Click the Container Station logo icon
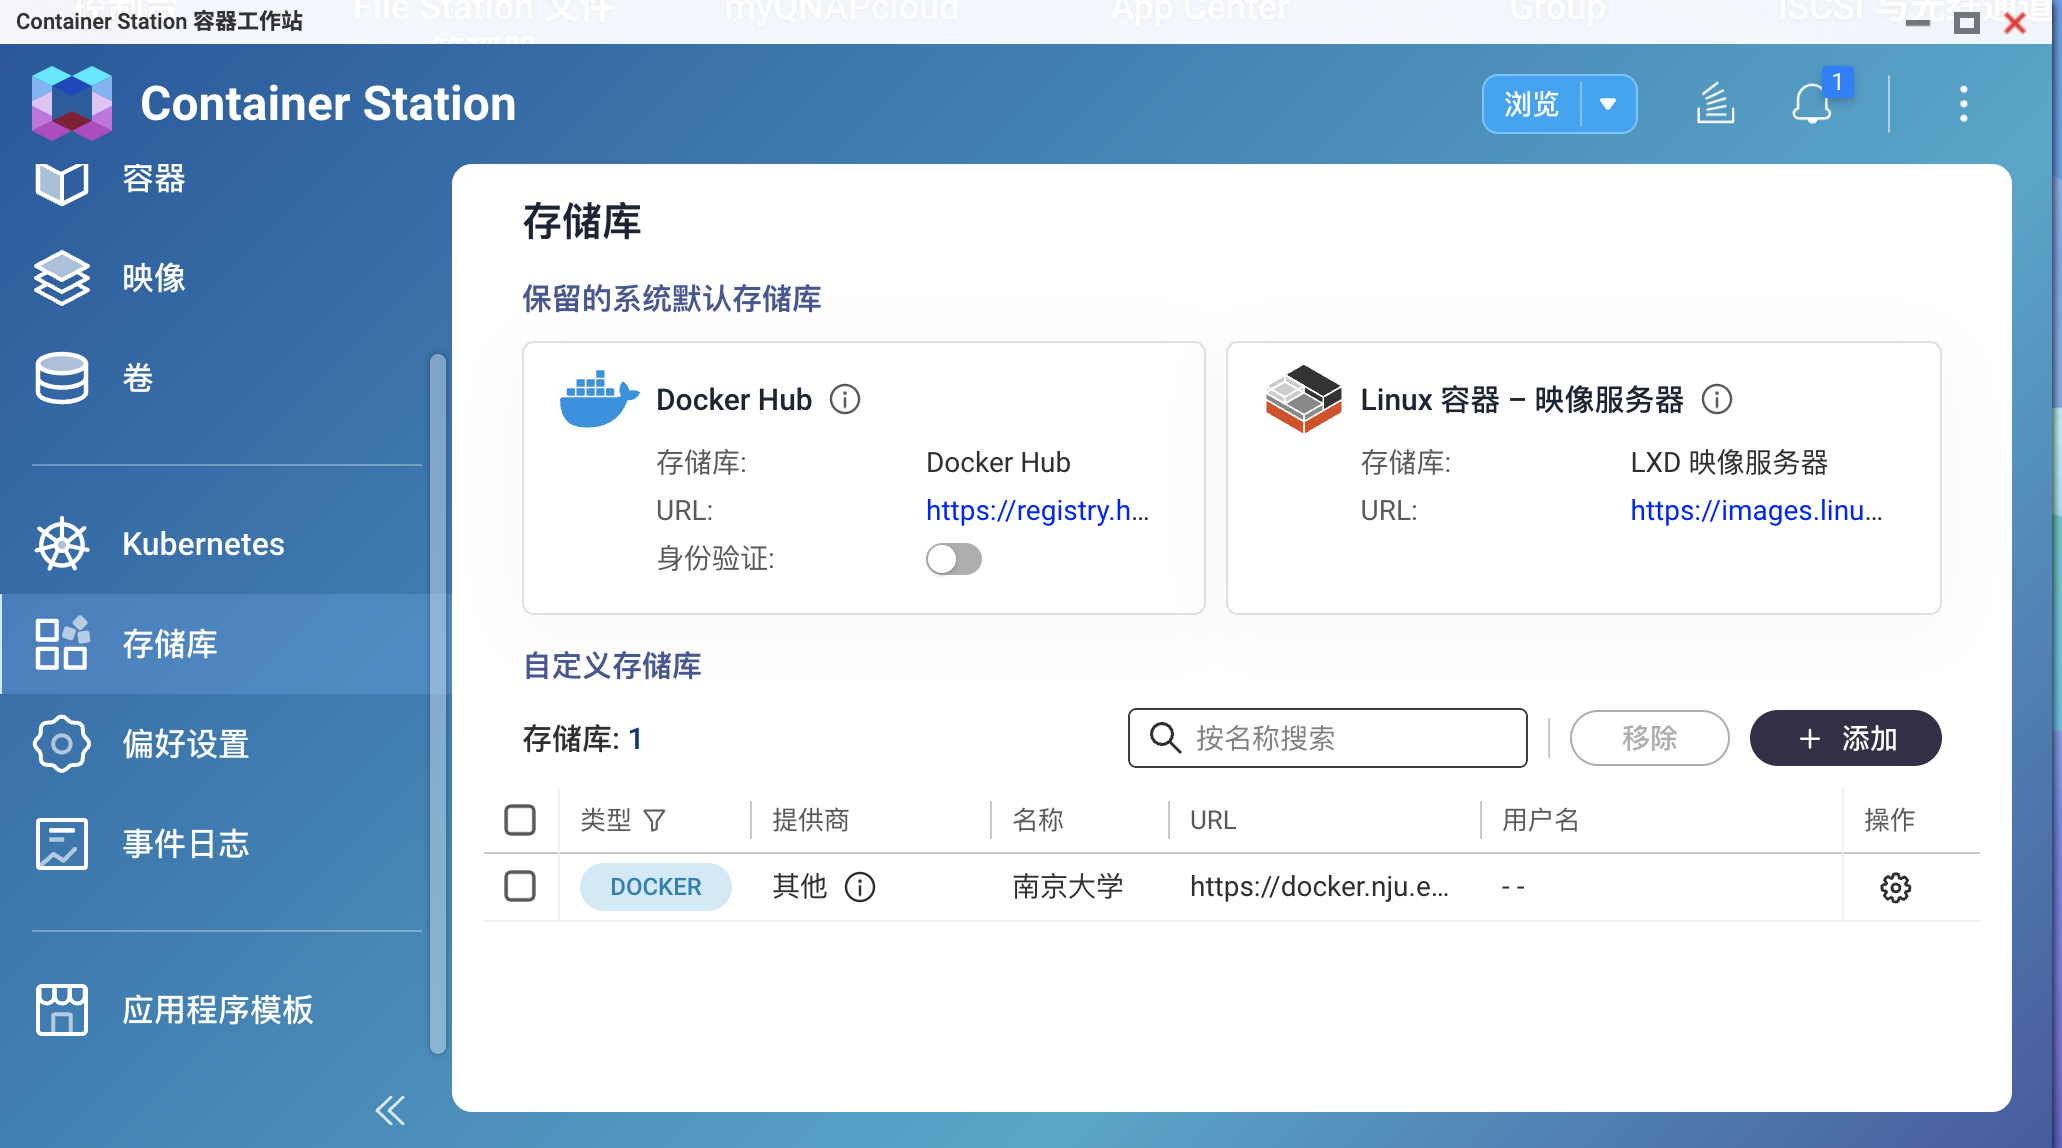The width and height of the screenshot is (2062, 1148). coord(71,103)
